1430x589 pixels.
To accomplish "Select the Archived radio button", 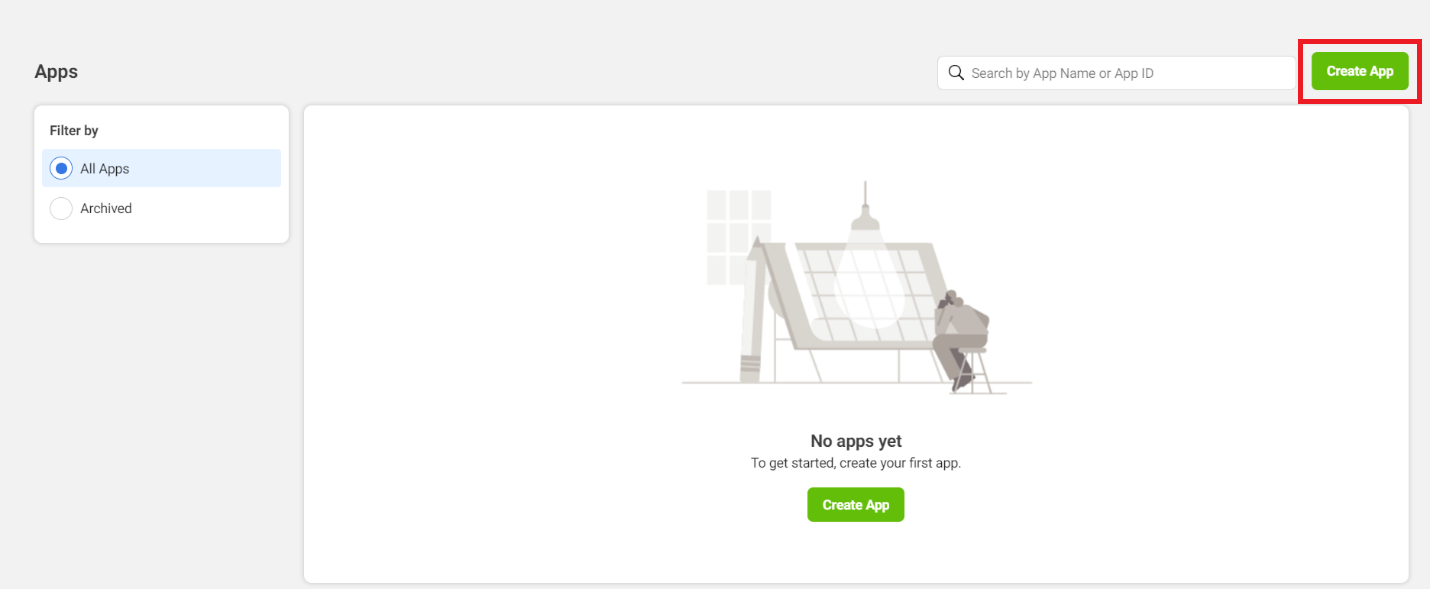I will pos(61,208).
